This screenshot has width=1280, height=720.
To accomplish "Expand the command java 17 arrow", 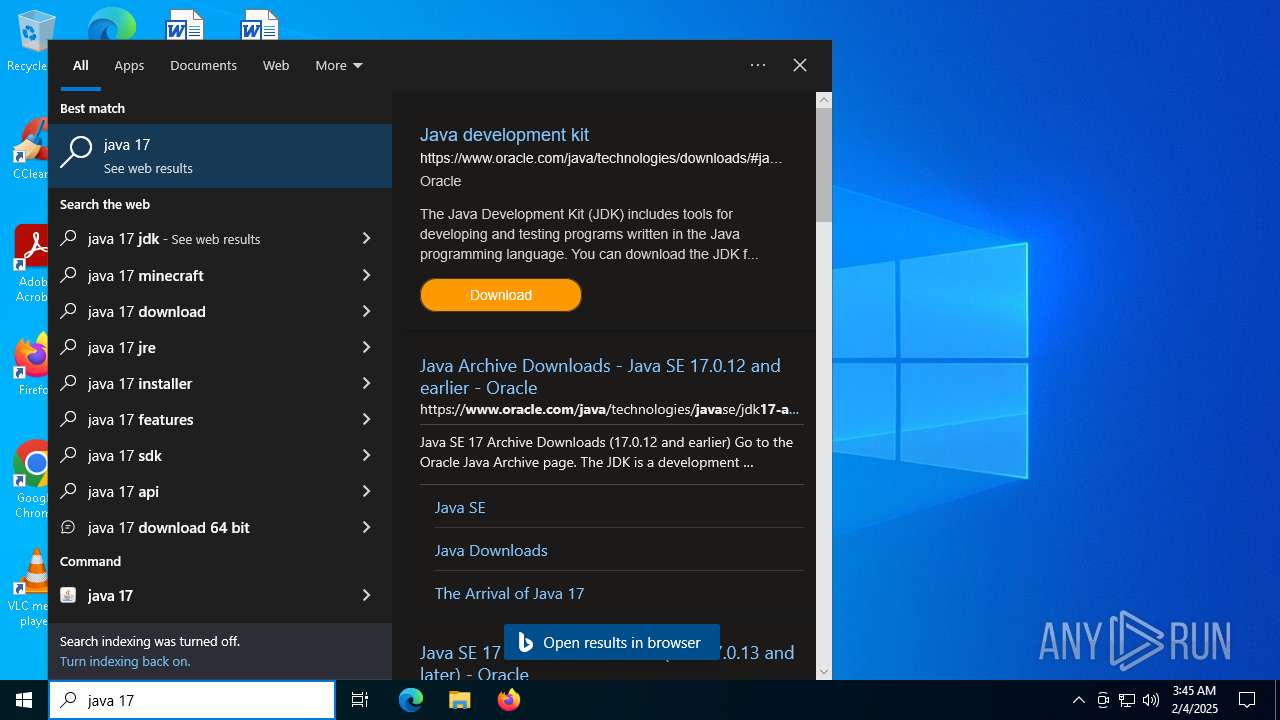I will click(x=366, y=595).
